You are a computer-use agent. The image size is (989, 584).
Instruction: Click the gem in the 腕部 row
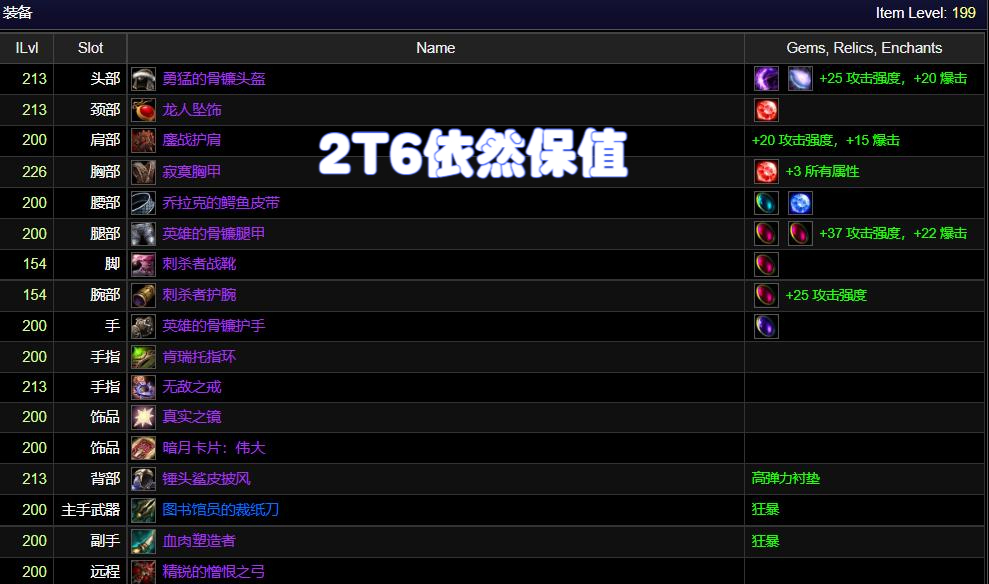click(766, 295)
